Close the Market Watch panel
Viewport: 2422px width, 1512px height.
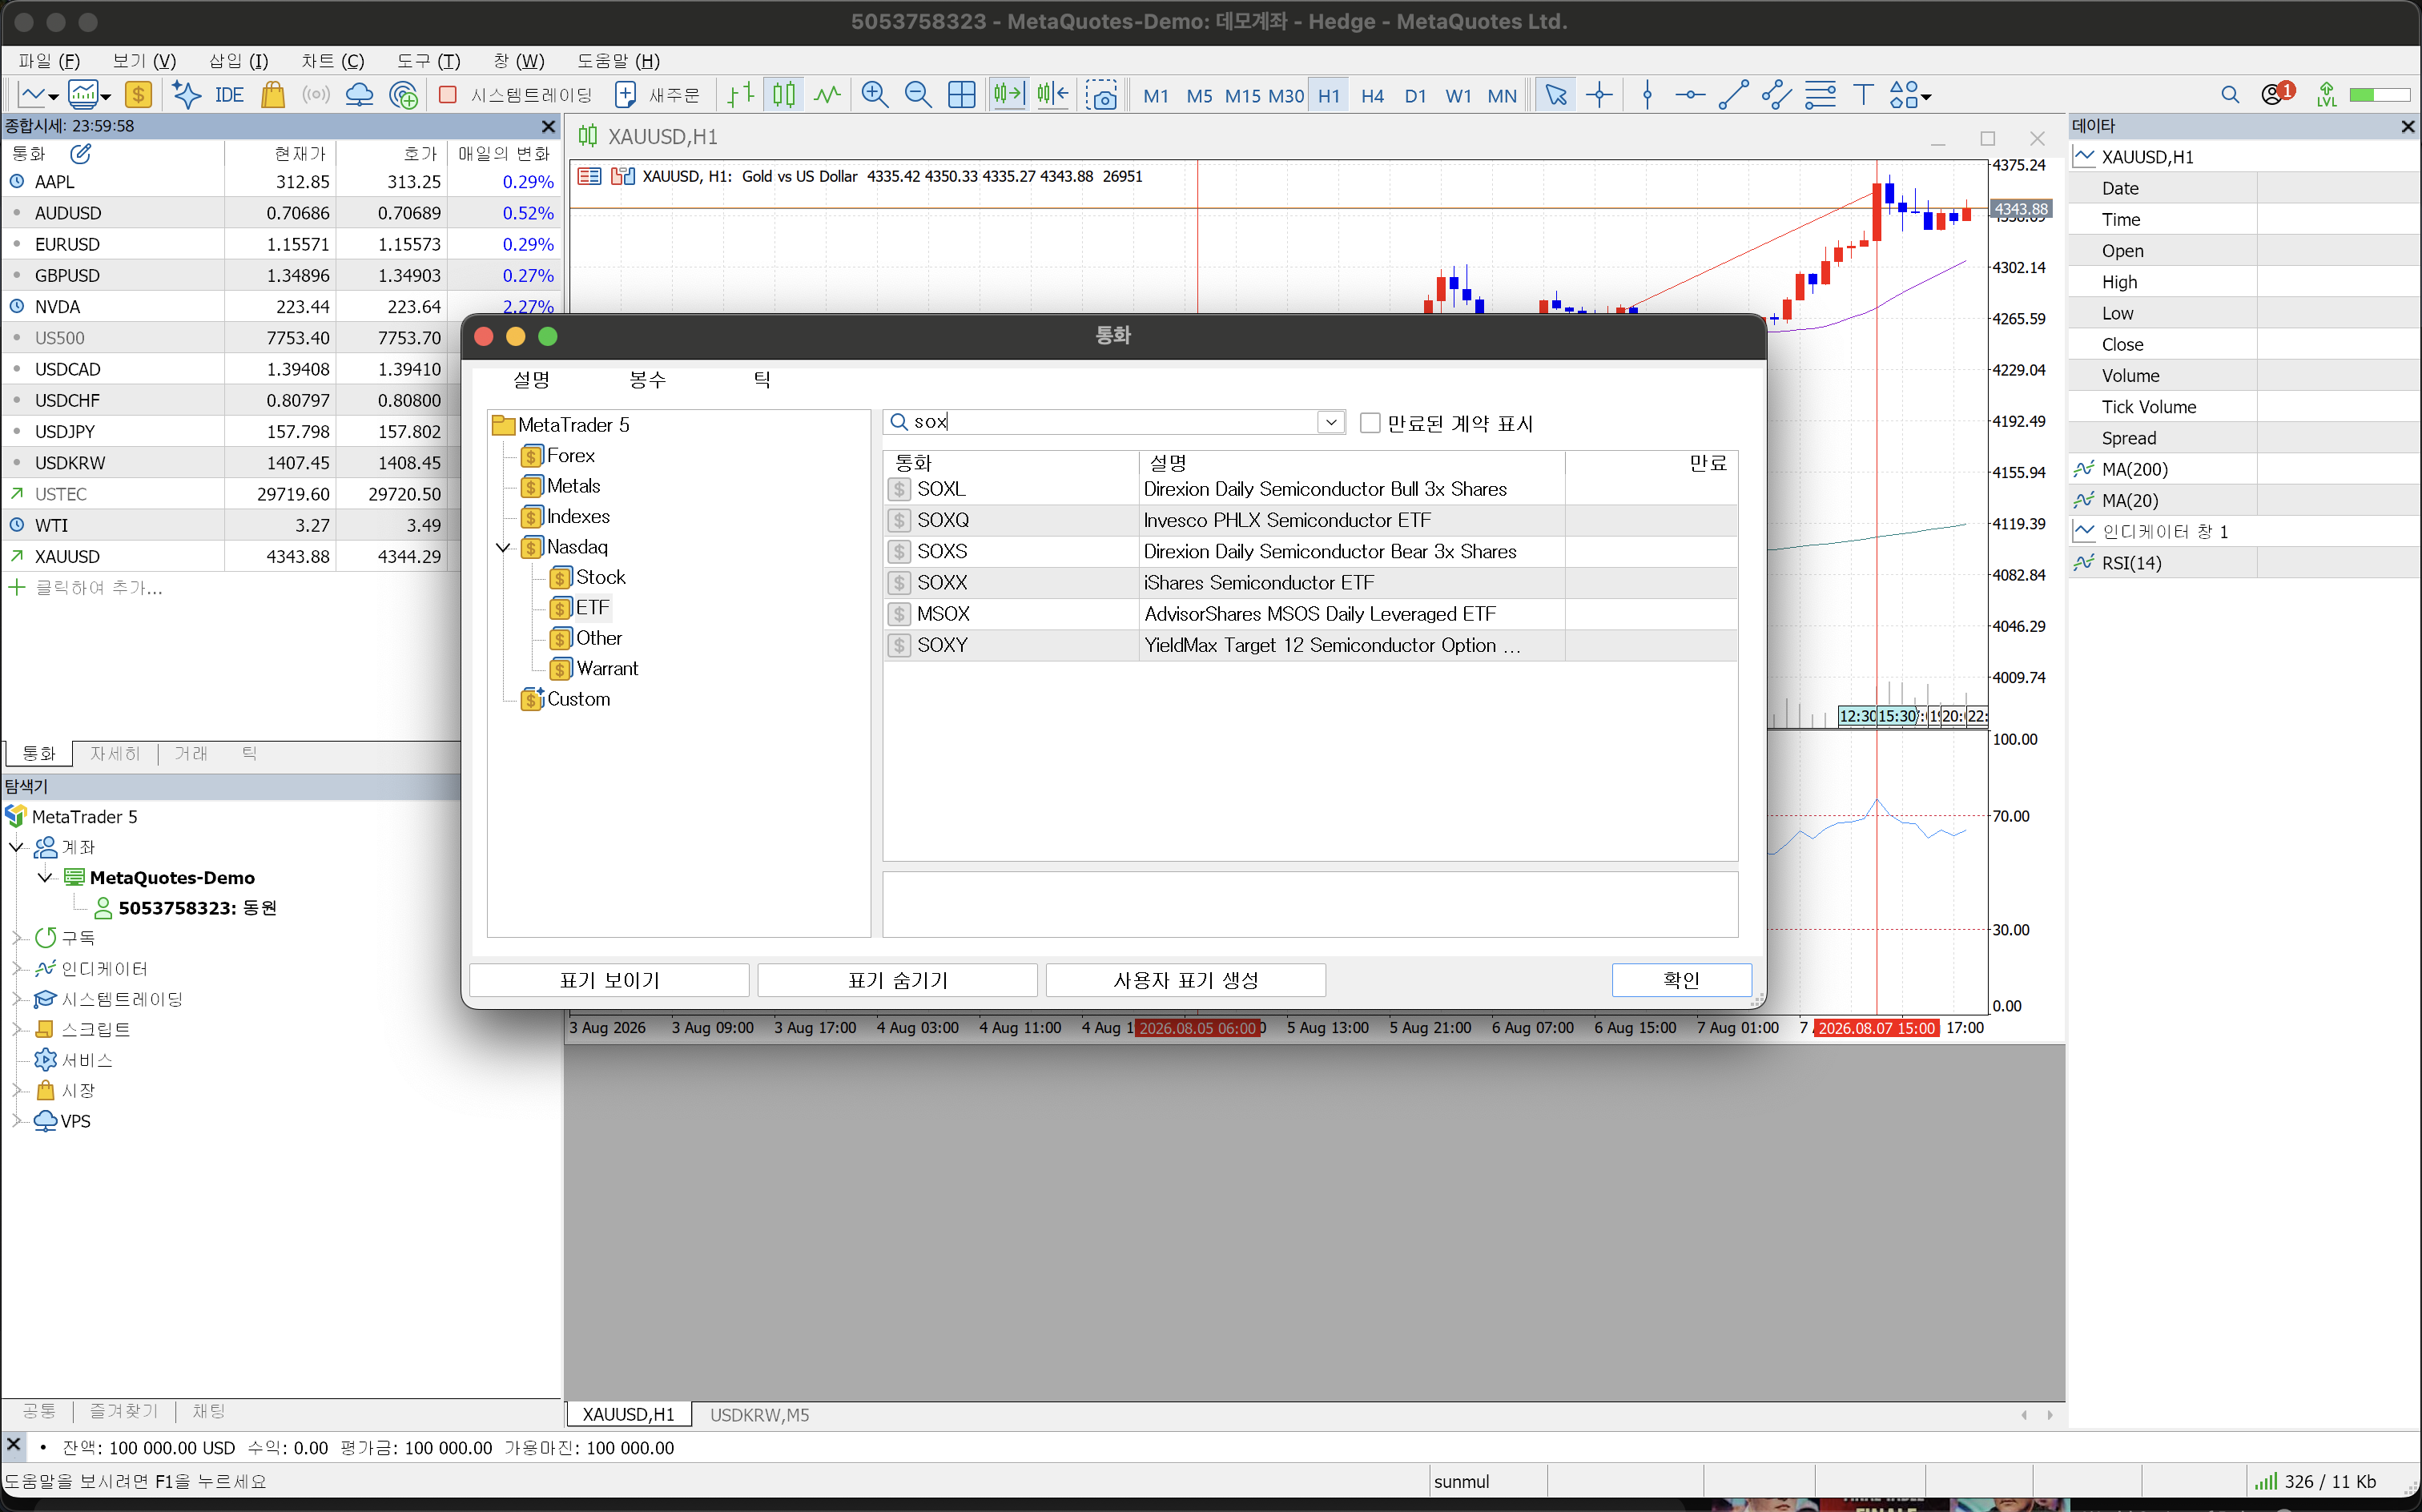548,126
